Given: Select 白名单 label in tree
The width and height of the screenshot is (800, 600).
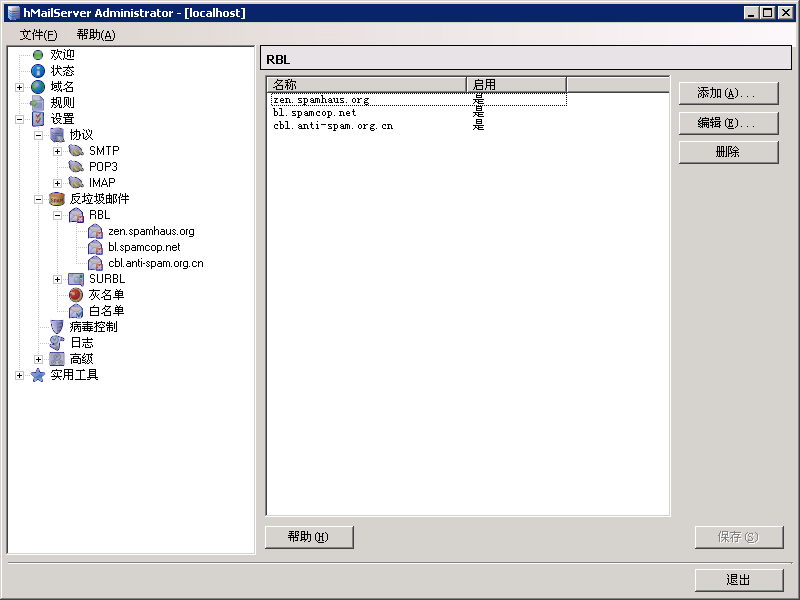Looking at the screenshot, I should pos(106,311).
